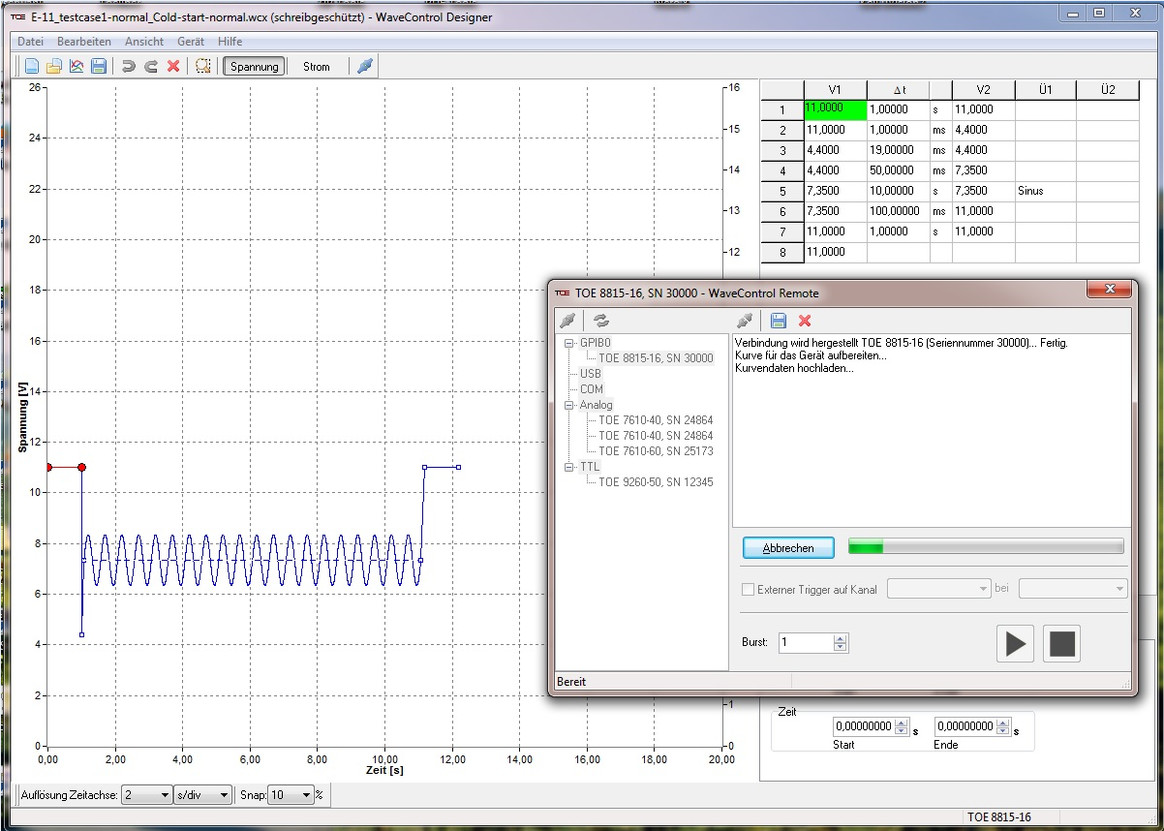The height and width of the screenshot is (831, 1164).
Task: Open an existing curve file
Action: click(x=54, y=65)
